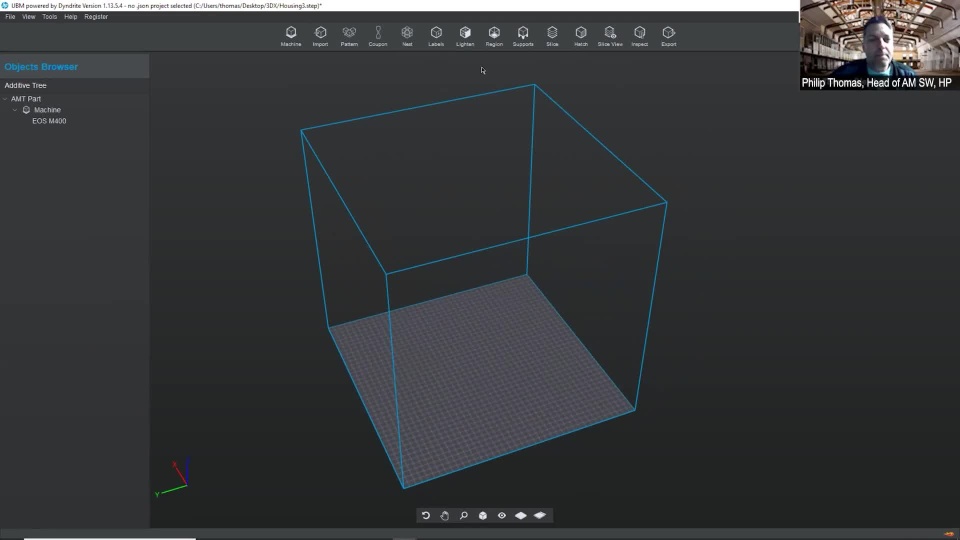
Task: Click the Machine cube icon in tree
Action: pyautogui.click(x=26, y=110)
